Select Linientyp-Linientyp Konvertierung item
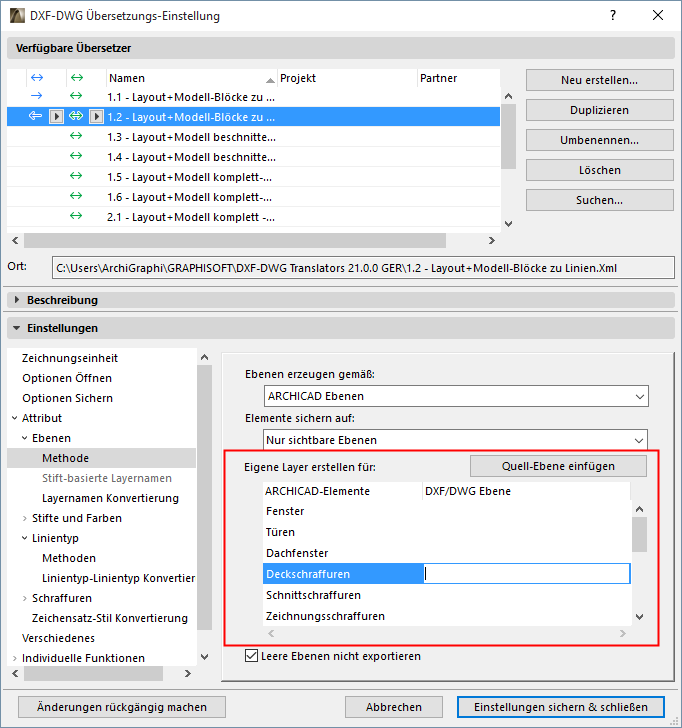Viewport: 682px width, 728px height. (118, 578)
